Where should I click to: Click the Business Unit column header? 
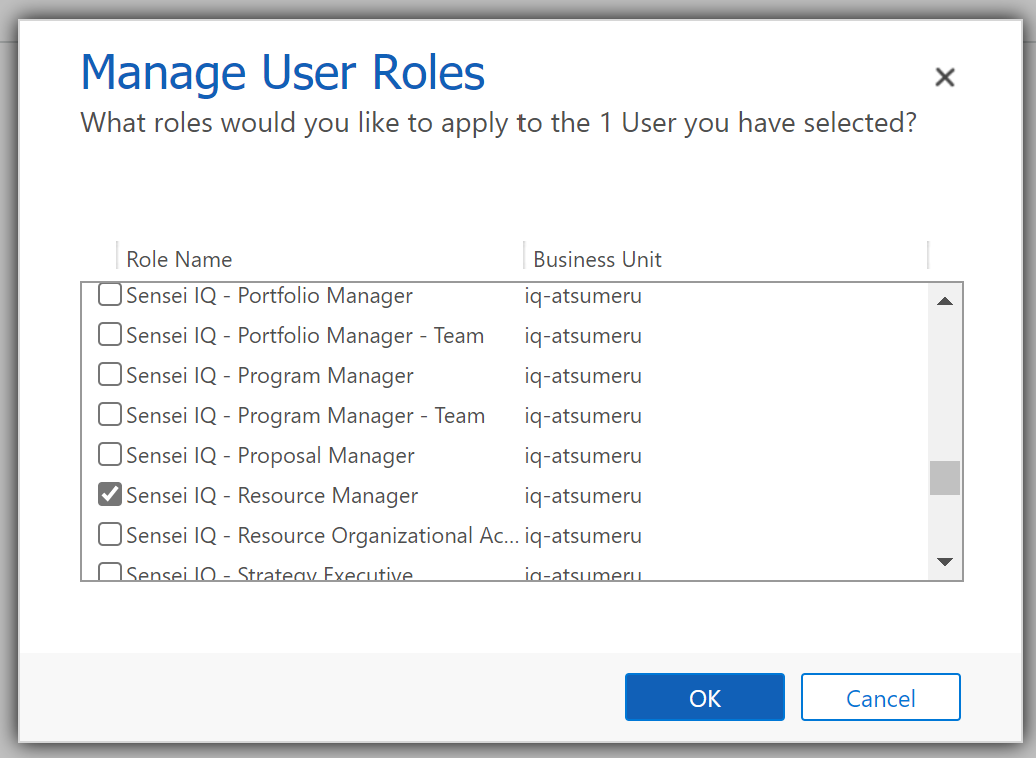click(597, 259)
